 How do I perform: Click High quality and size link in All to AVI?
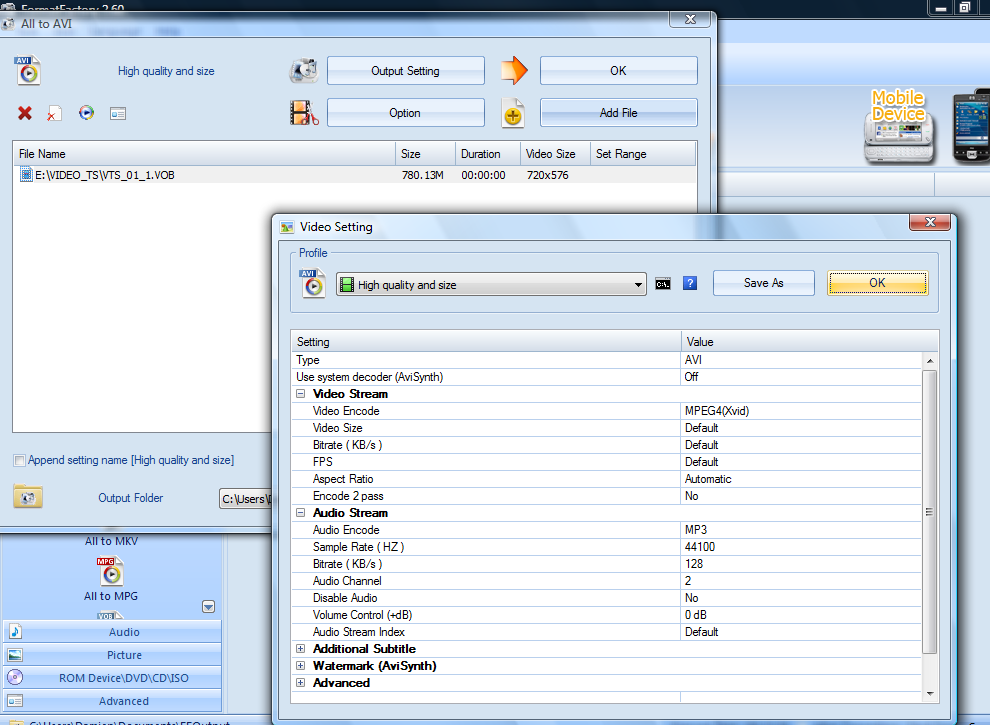tap(166, 71)
